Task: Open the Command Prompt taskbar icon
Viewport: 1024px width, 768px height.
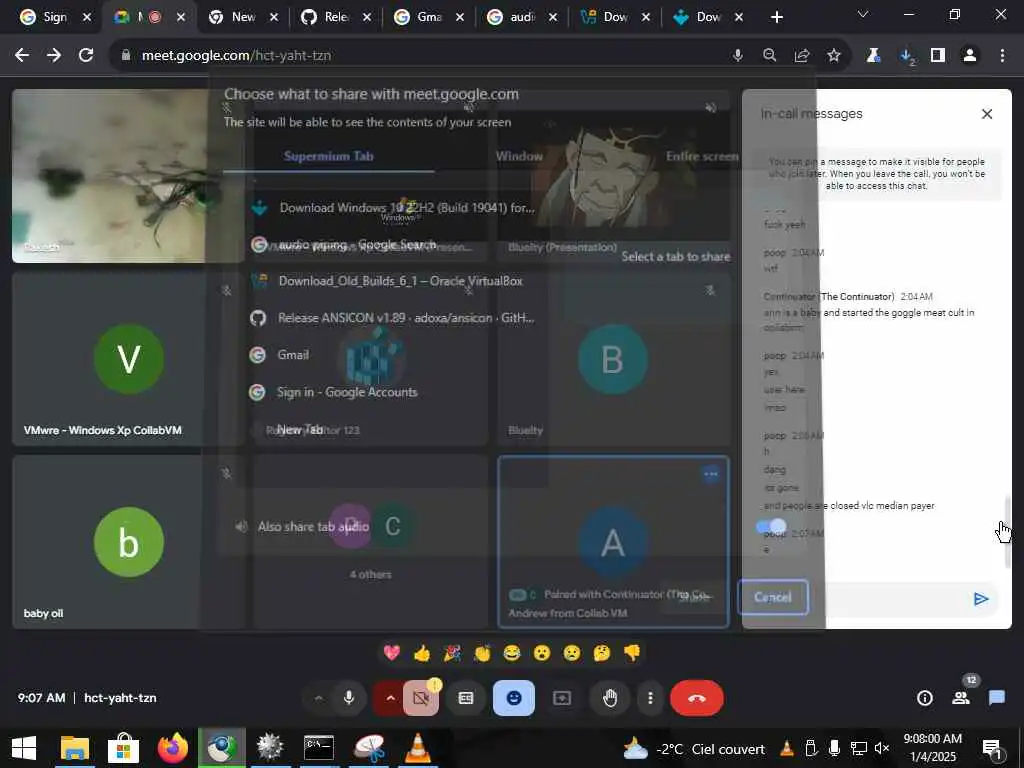Action: click(319, 748)
